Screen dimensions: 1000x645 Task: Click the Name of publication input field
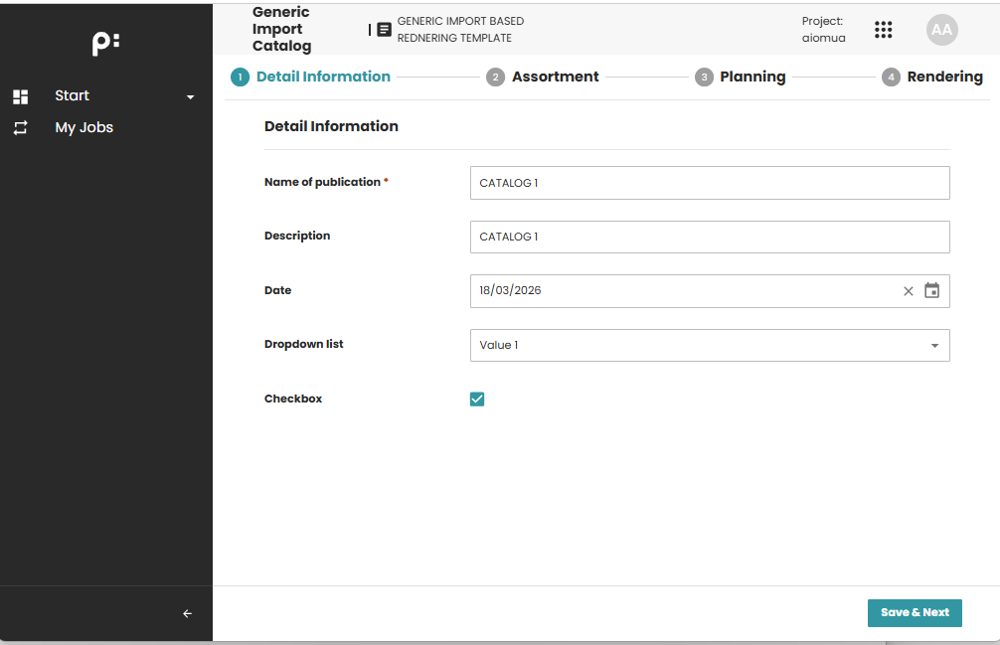click(710, 183)
